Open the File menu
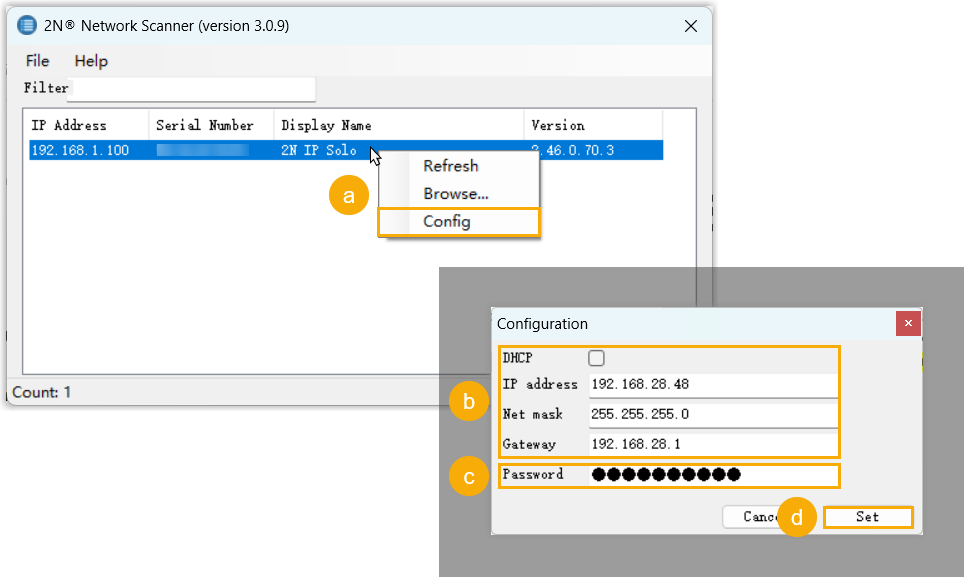This screenshot has height=577, width=964. [x=37, y=61]
